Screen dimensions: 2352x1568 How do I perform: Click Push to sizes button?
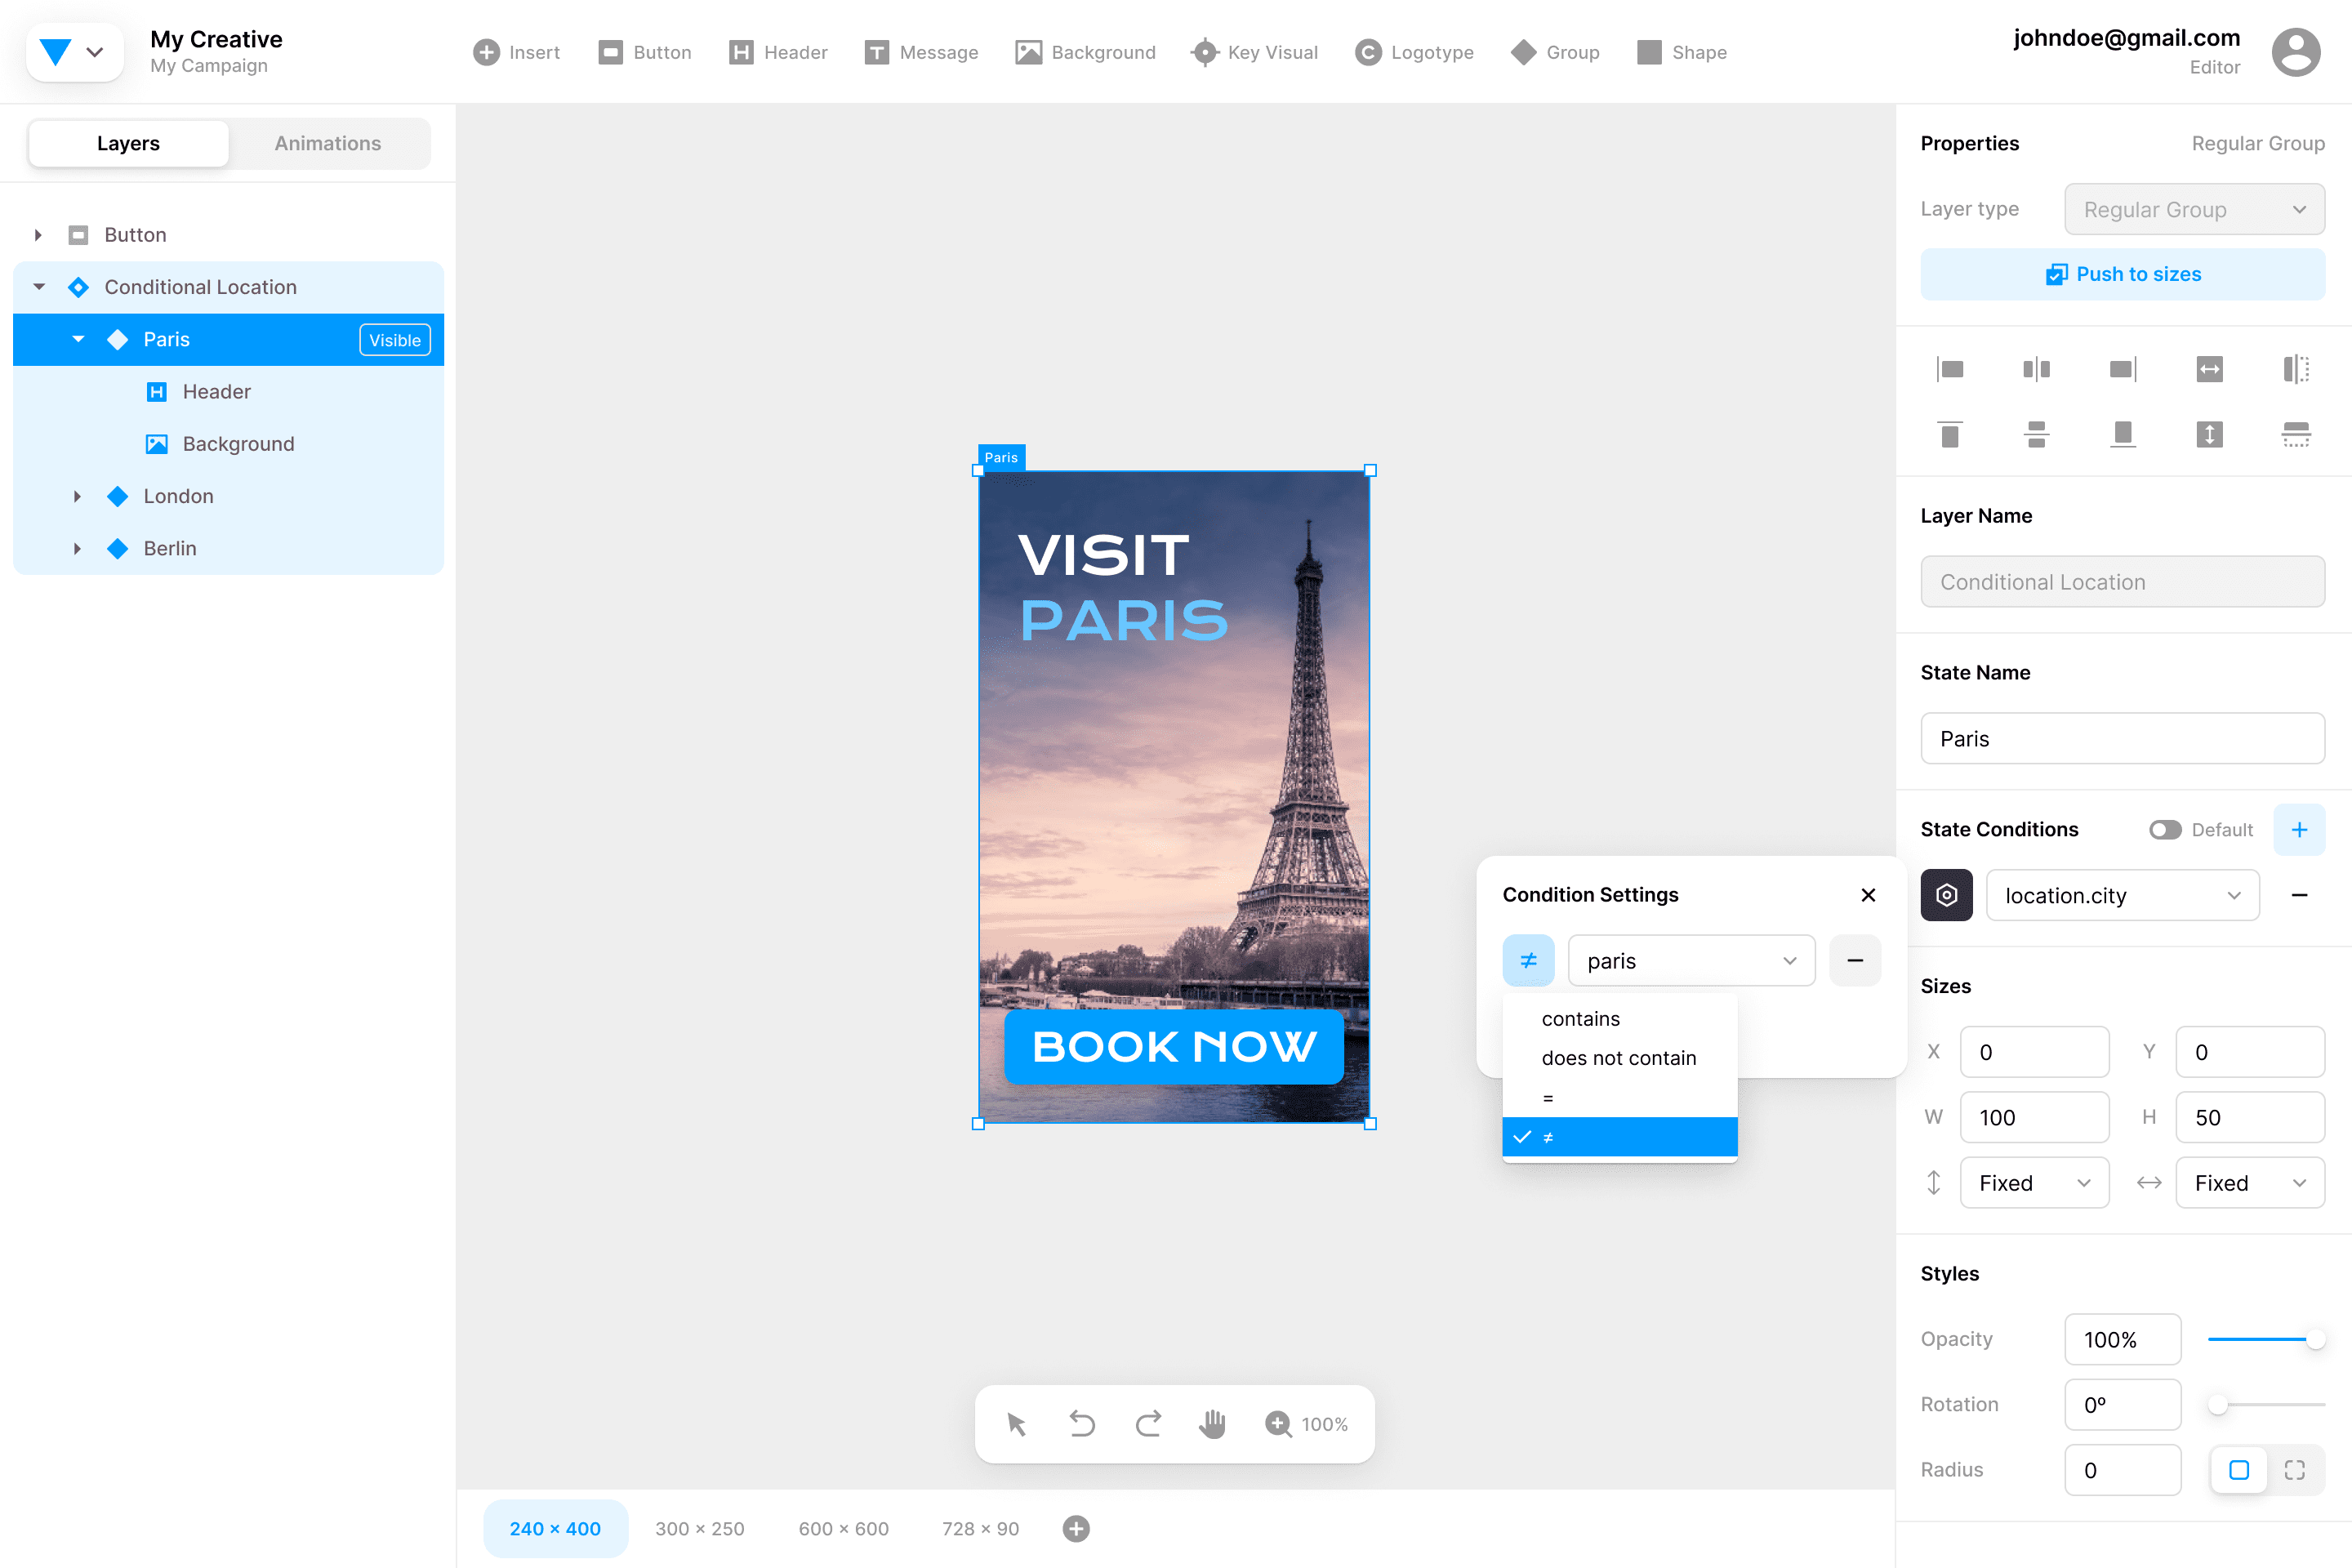click(2122, 274)
